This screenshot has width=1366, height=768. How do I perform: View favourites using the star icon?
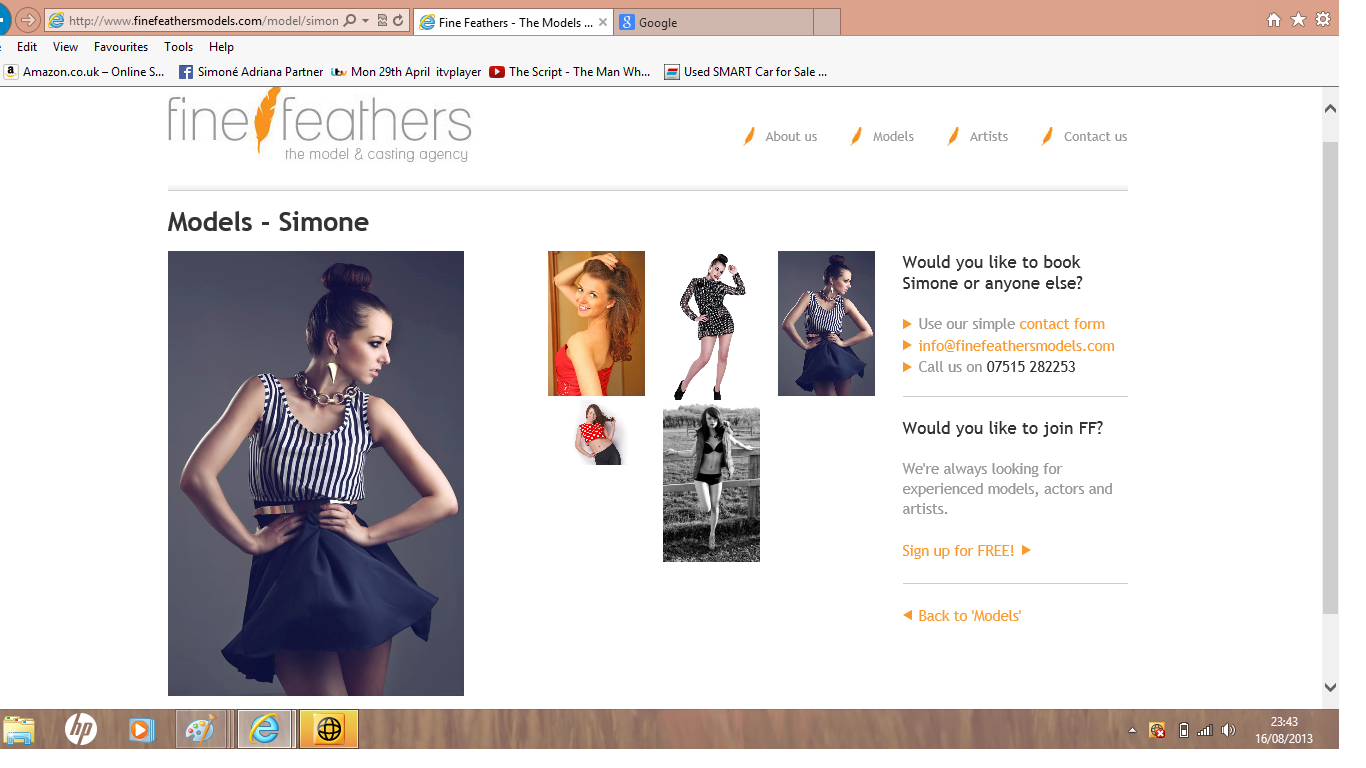1297,18
